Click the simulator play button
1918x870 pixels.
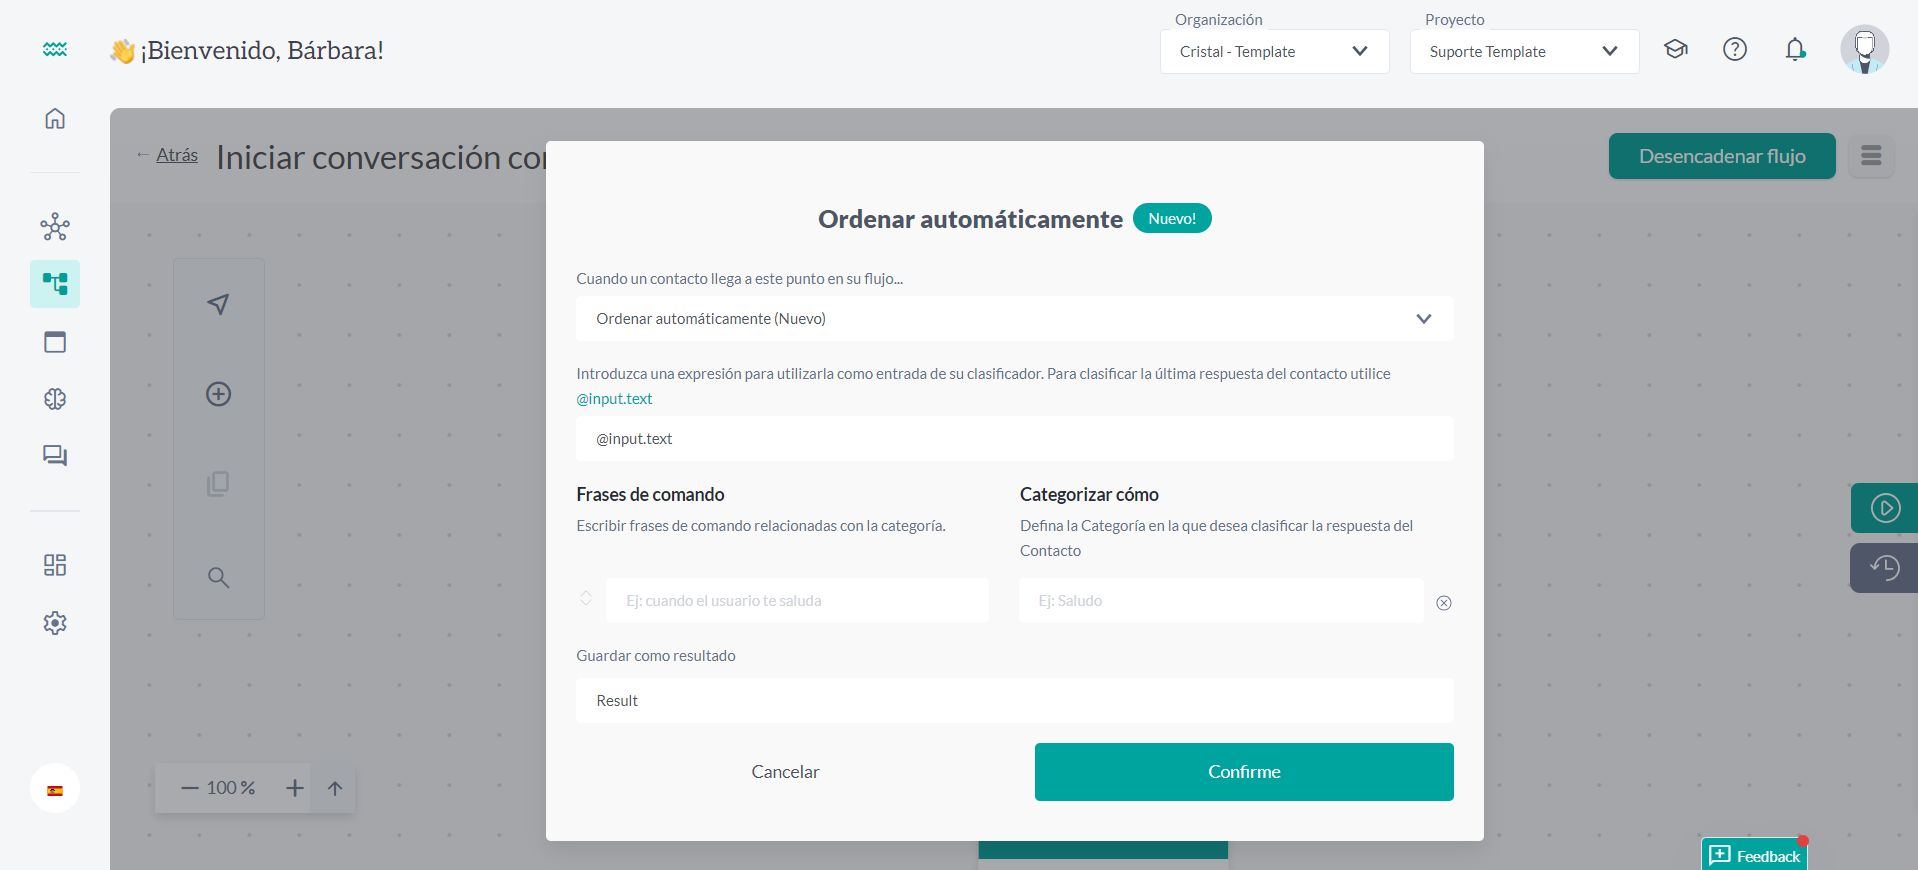click(x=1884, y=508)
